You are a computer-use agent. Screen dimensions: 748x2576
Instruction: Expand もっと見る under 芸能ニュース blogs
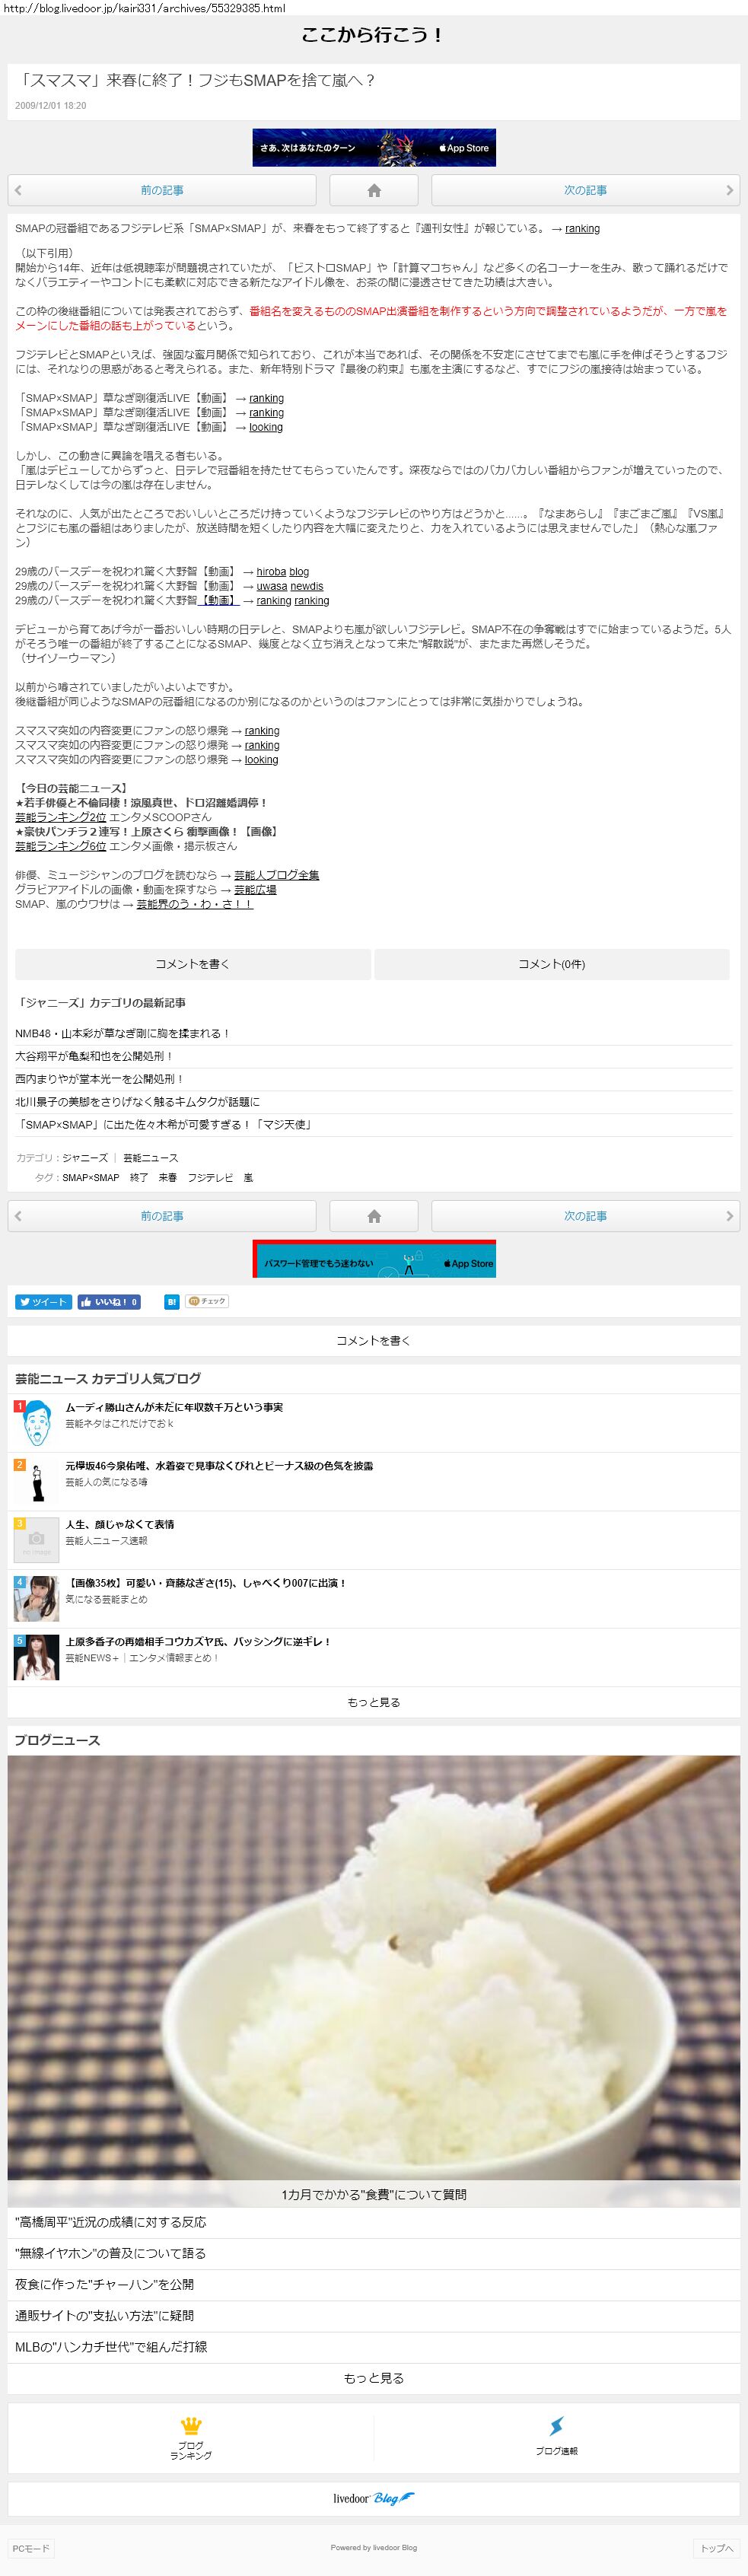click(374, 1702)
